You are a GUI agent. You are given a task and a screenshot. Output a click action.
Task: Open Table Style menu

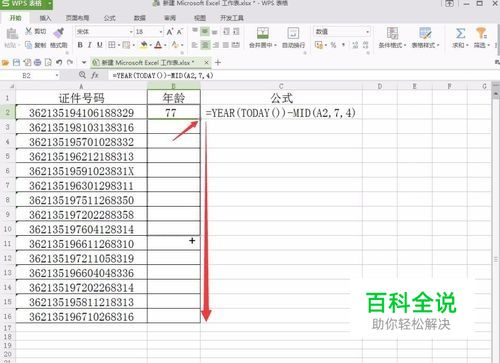pos(425,38)
